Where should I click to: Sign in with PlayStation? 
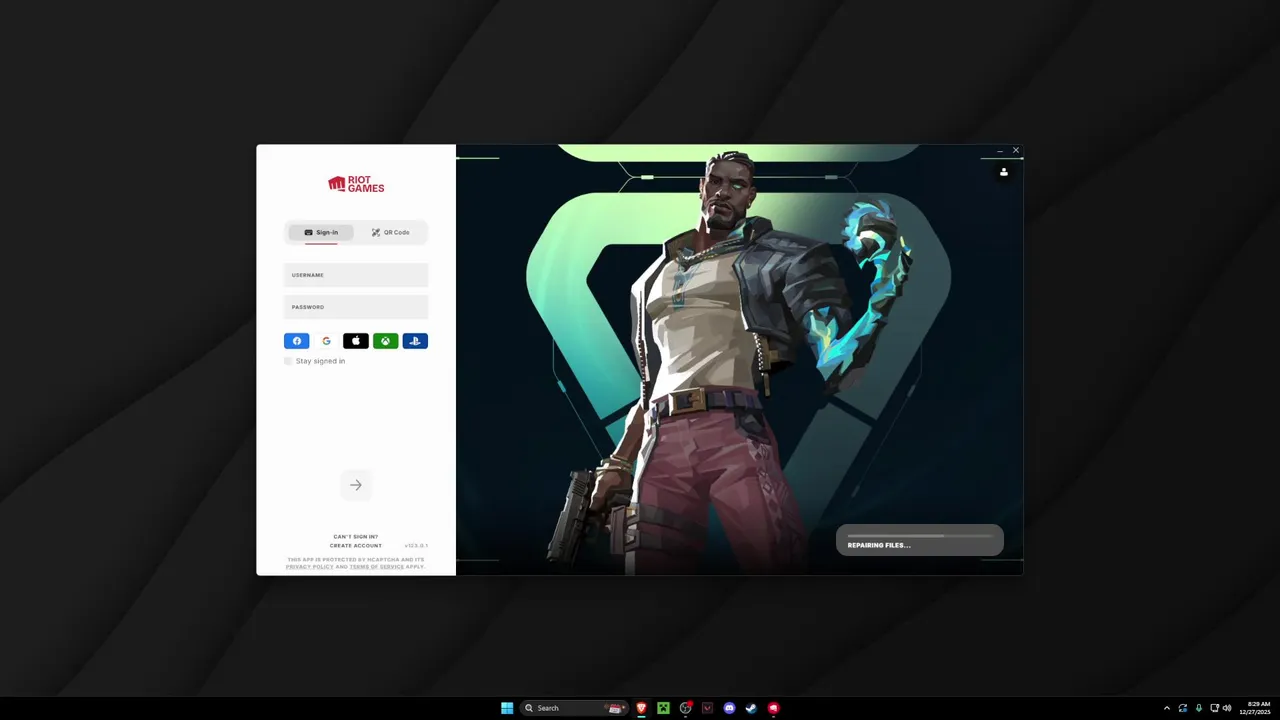[x=415, y=341]
